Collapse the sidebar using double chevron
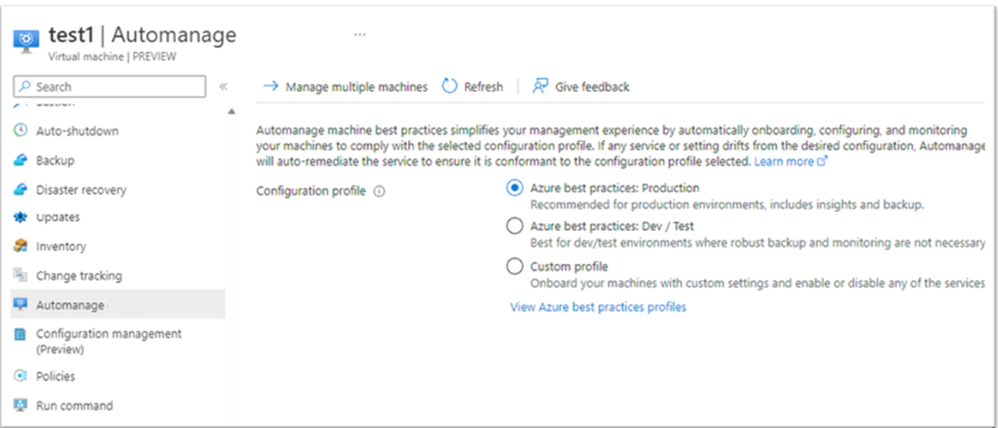The image size is (998, 428). tap(223, 87)
